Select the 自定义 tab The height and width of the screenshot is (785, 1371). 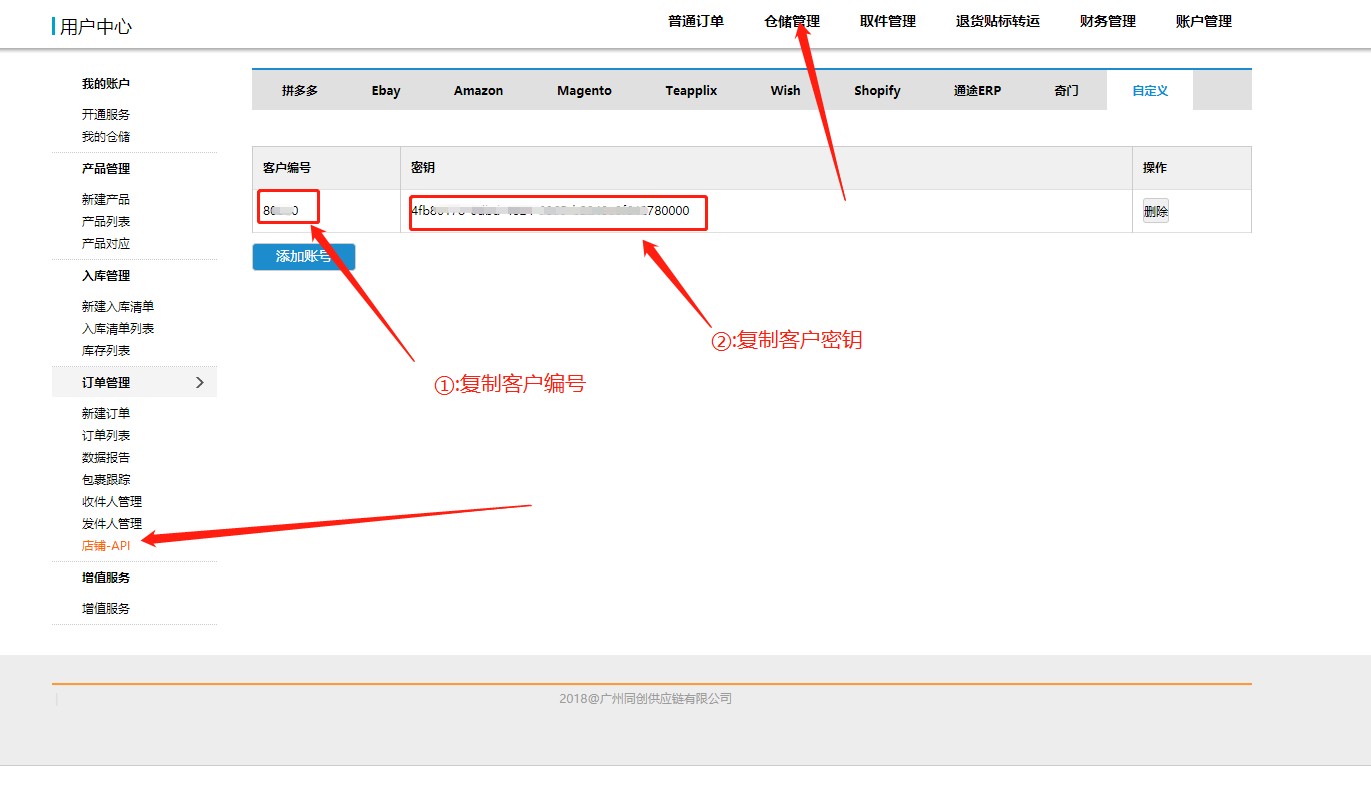point(1149,90)
